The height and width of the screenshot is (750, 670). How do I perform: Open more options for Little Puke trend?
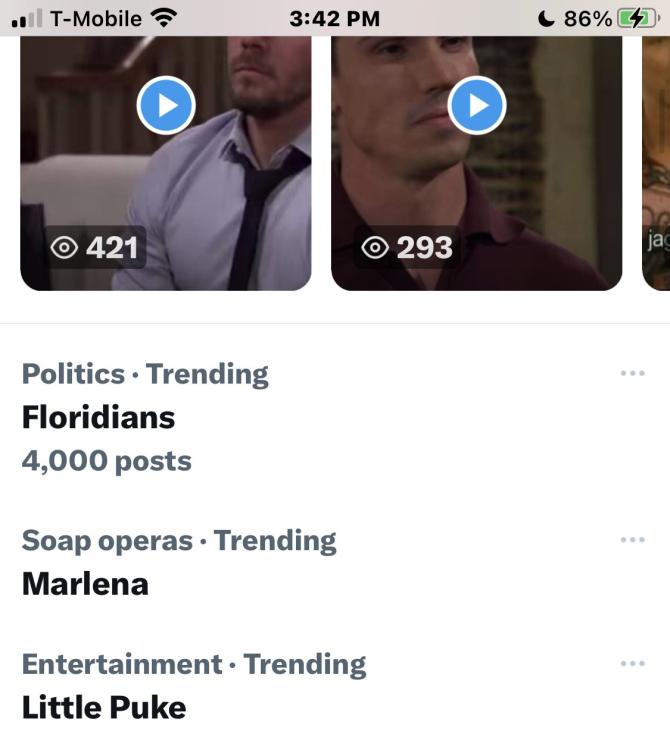[632, 664]
